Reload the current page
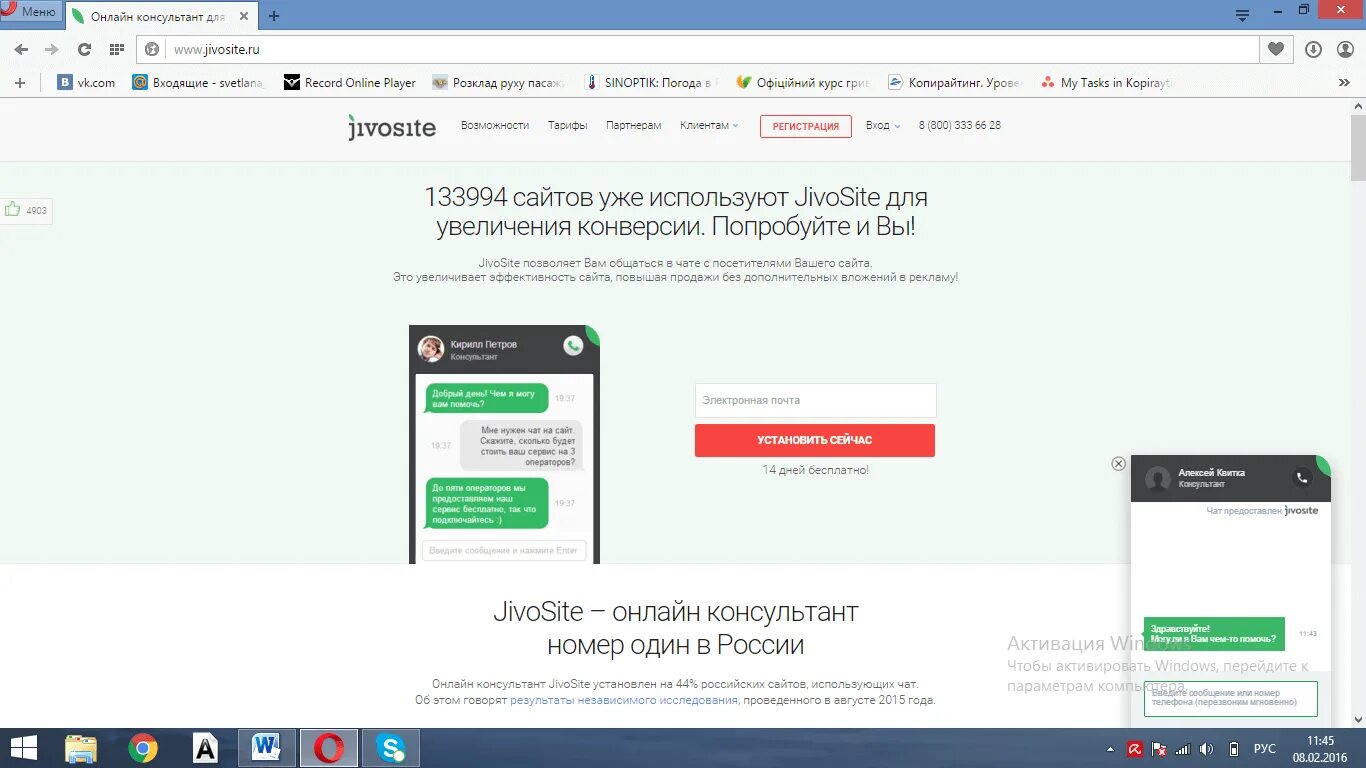Image resolution: width=1366 pixels, height=768 pixels. (x=85, y=49)
